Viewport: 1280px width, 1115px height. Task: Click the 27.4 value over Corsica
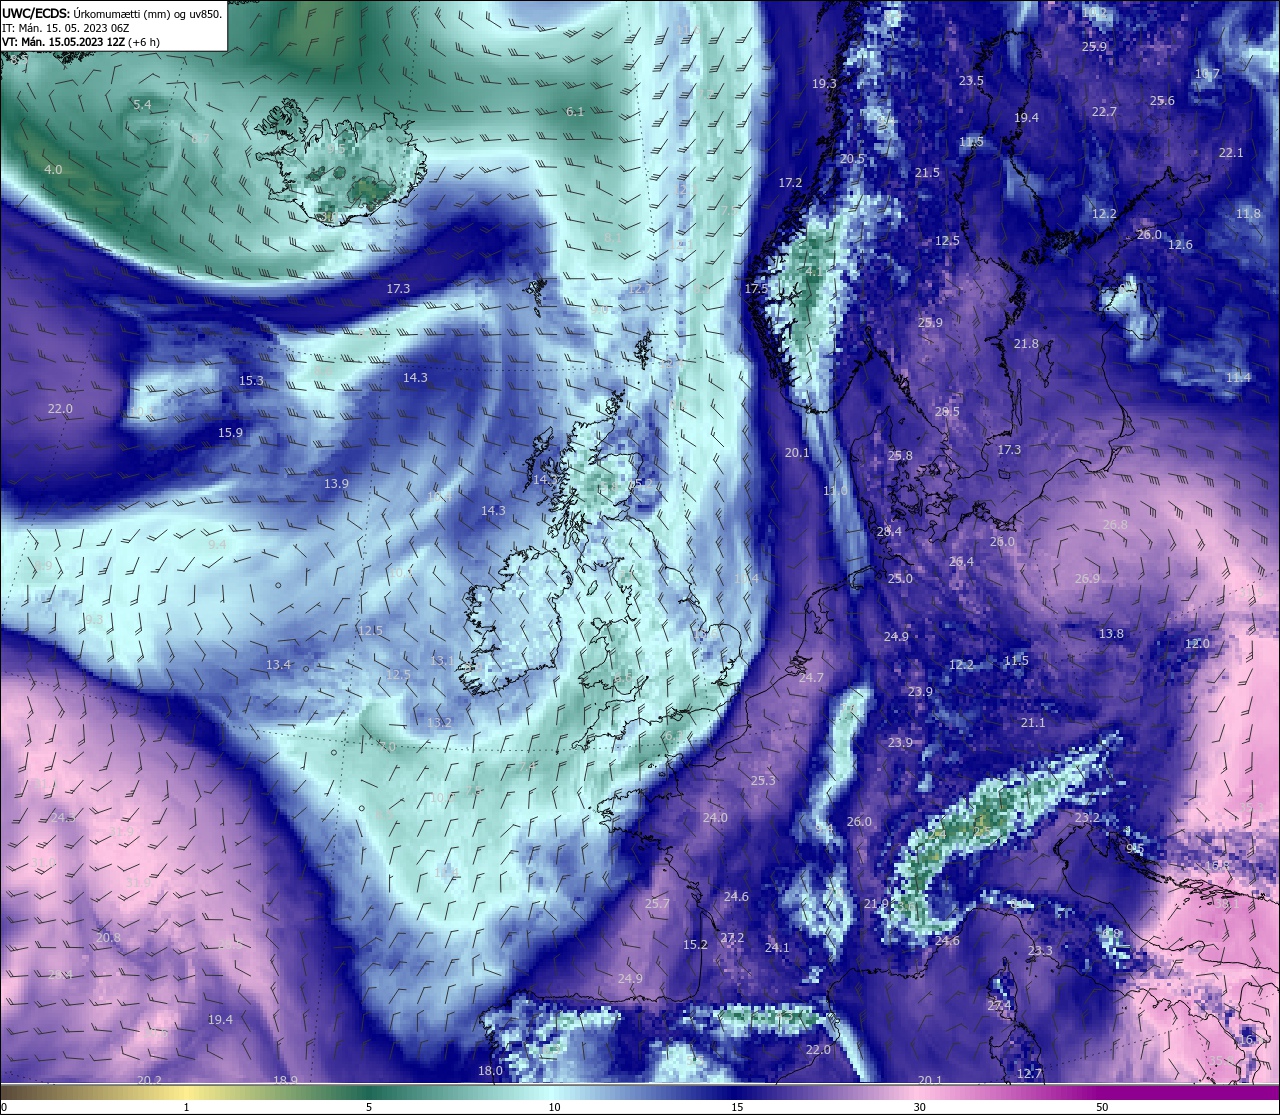click(999, 1006)
